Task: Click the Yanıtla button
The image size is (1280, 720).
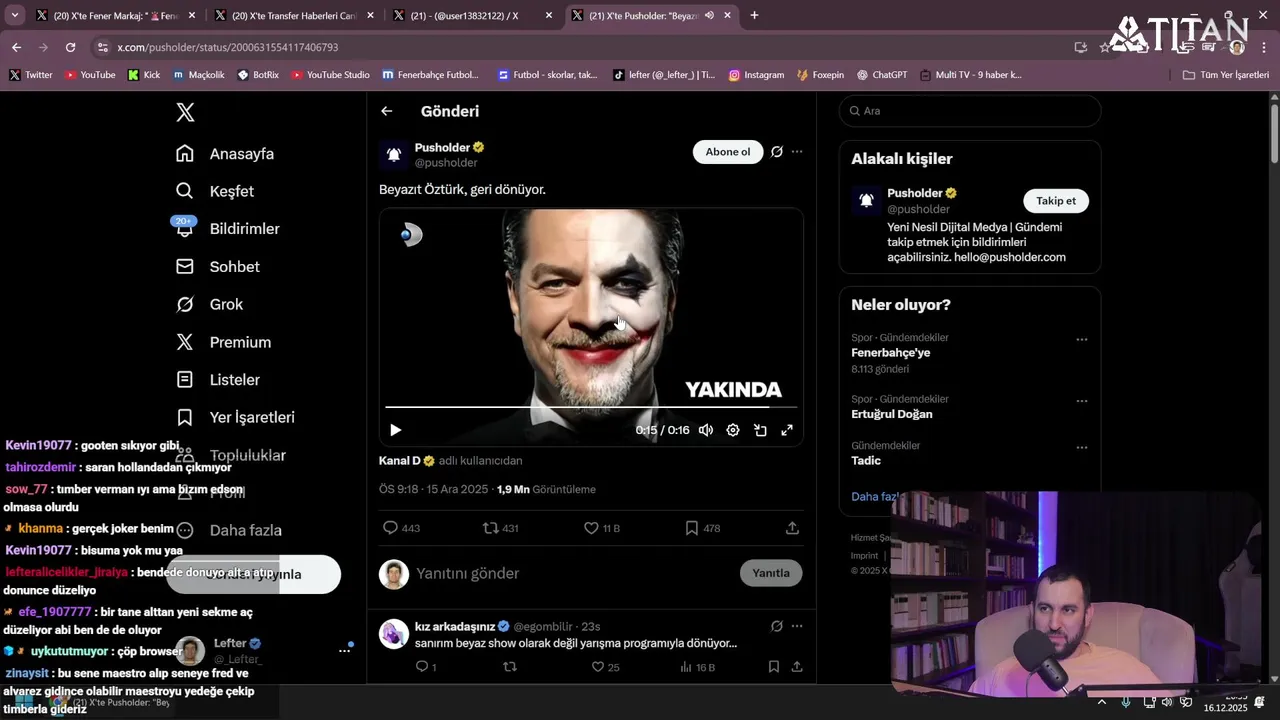Action: click(x=771, y=573)
